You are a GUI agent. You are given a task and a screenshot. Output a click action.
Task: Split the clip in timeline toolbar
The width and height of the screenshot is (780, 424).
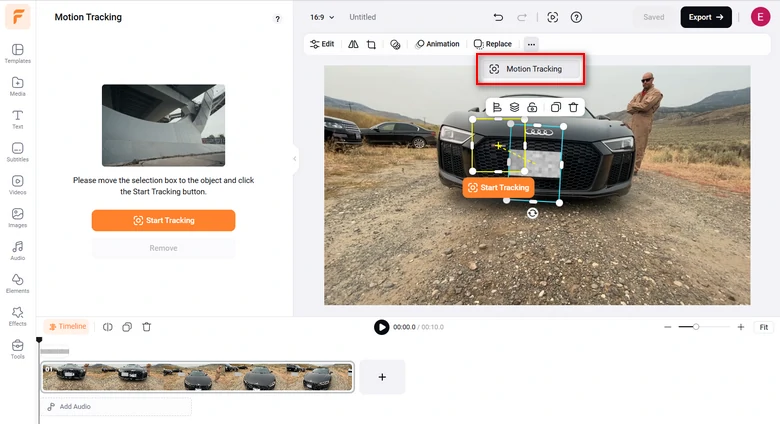pos(107,327)
